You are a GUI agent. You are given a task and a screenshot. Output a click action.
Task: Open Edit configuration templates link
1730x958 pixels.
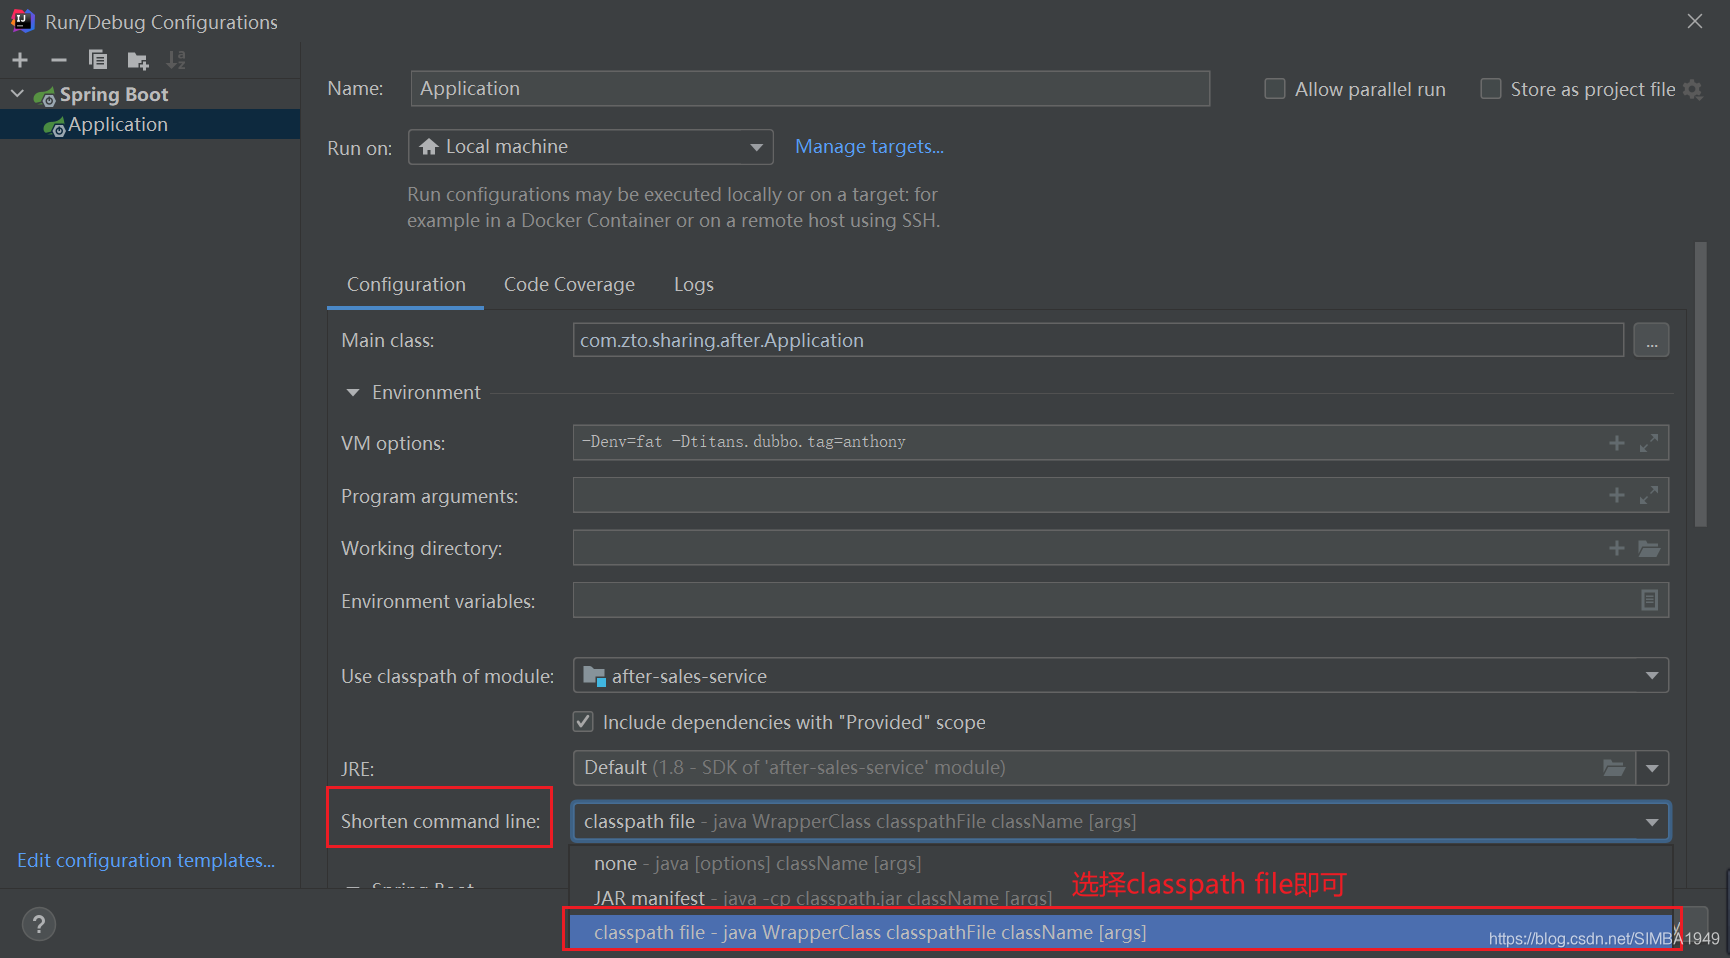click(x=146, y=860)
